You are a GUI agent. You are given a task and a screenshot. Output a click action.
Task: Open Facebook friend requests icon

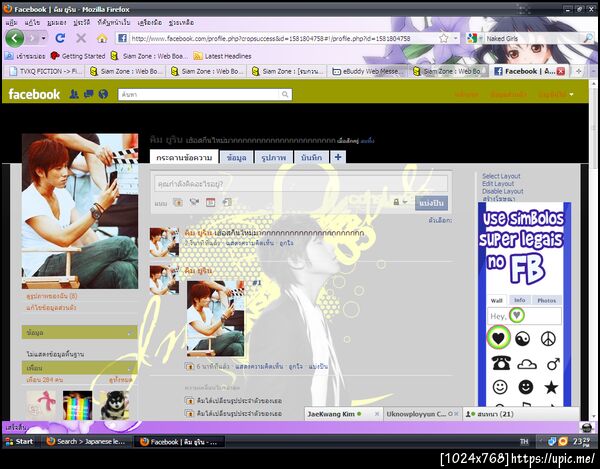[74, 94]
